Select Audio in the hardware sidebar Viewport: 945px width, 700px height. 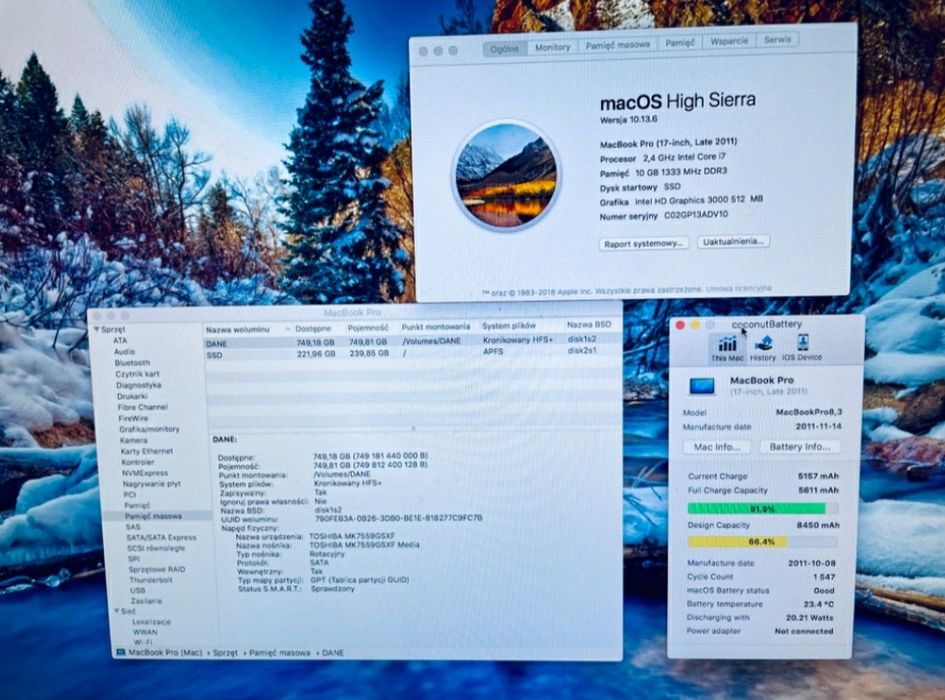coord(124,352)
